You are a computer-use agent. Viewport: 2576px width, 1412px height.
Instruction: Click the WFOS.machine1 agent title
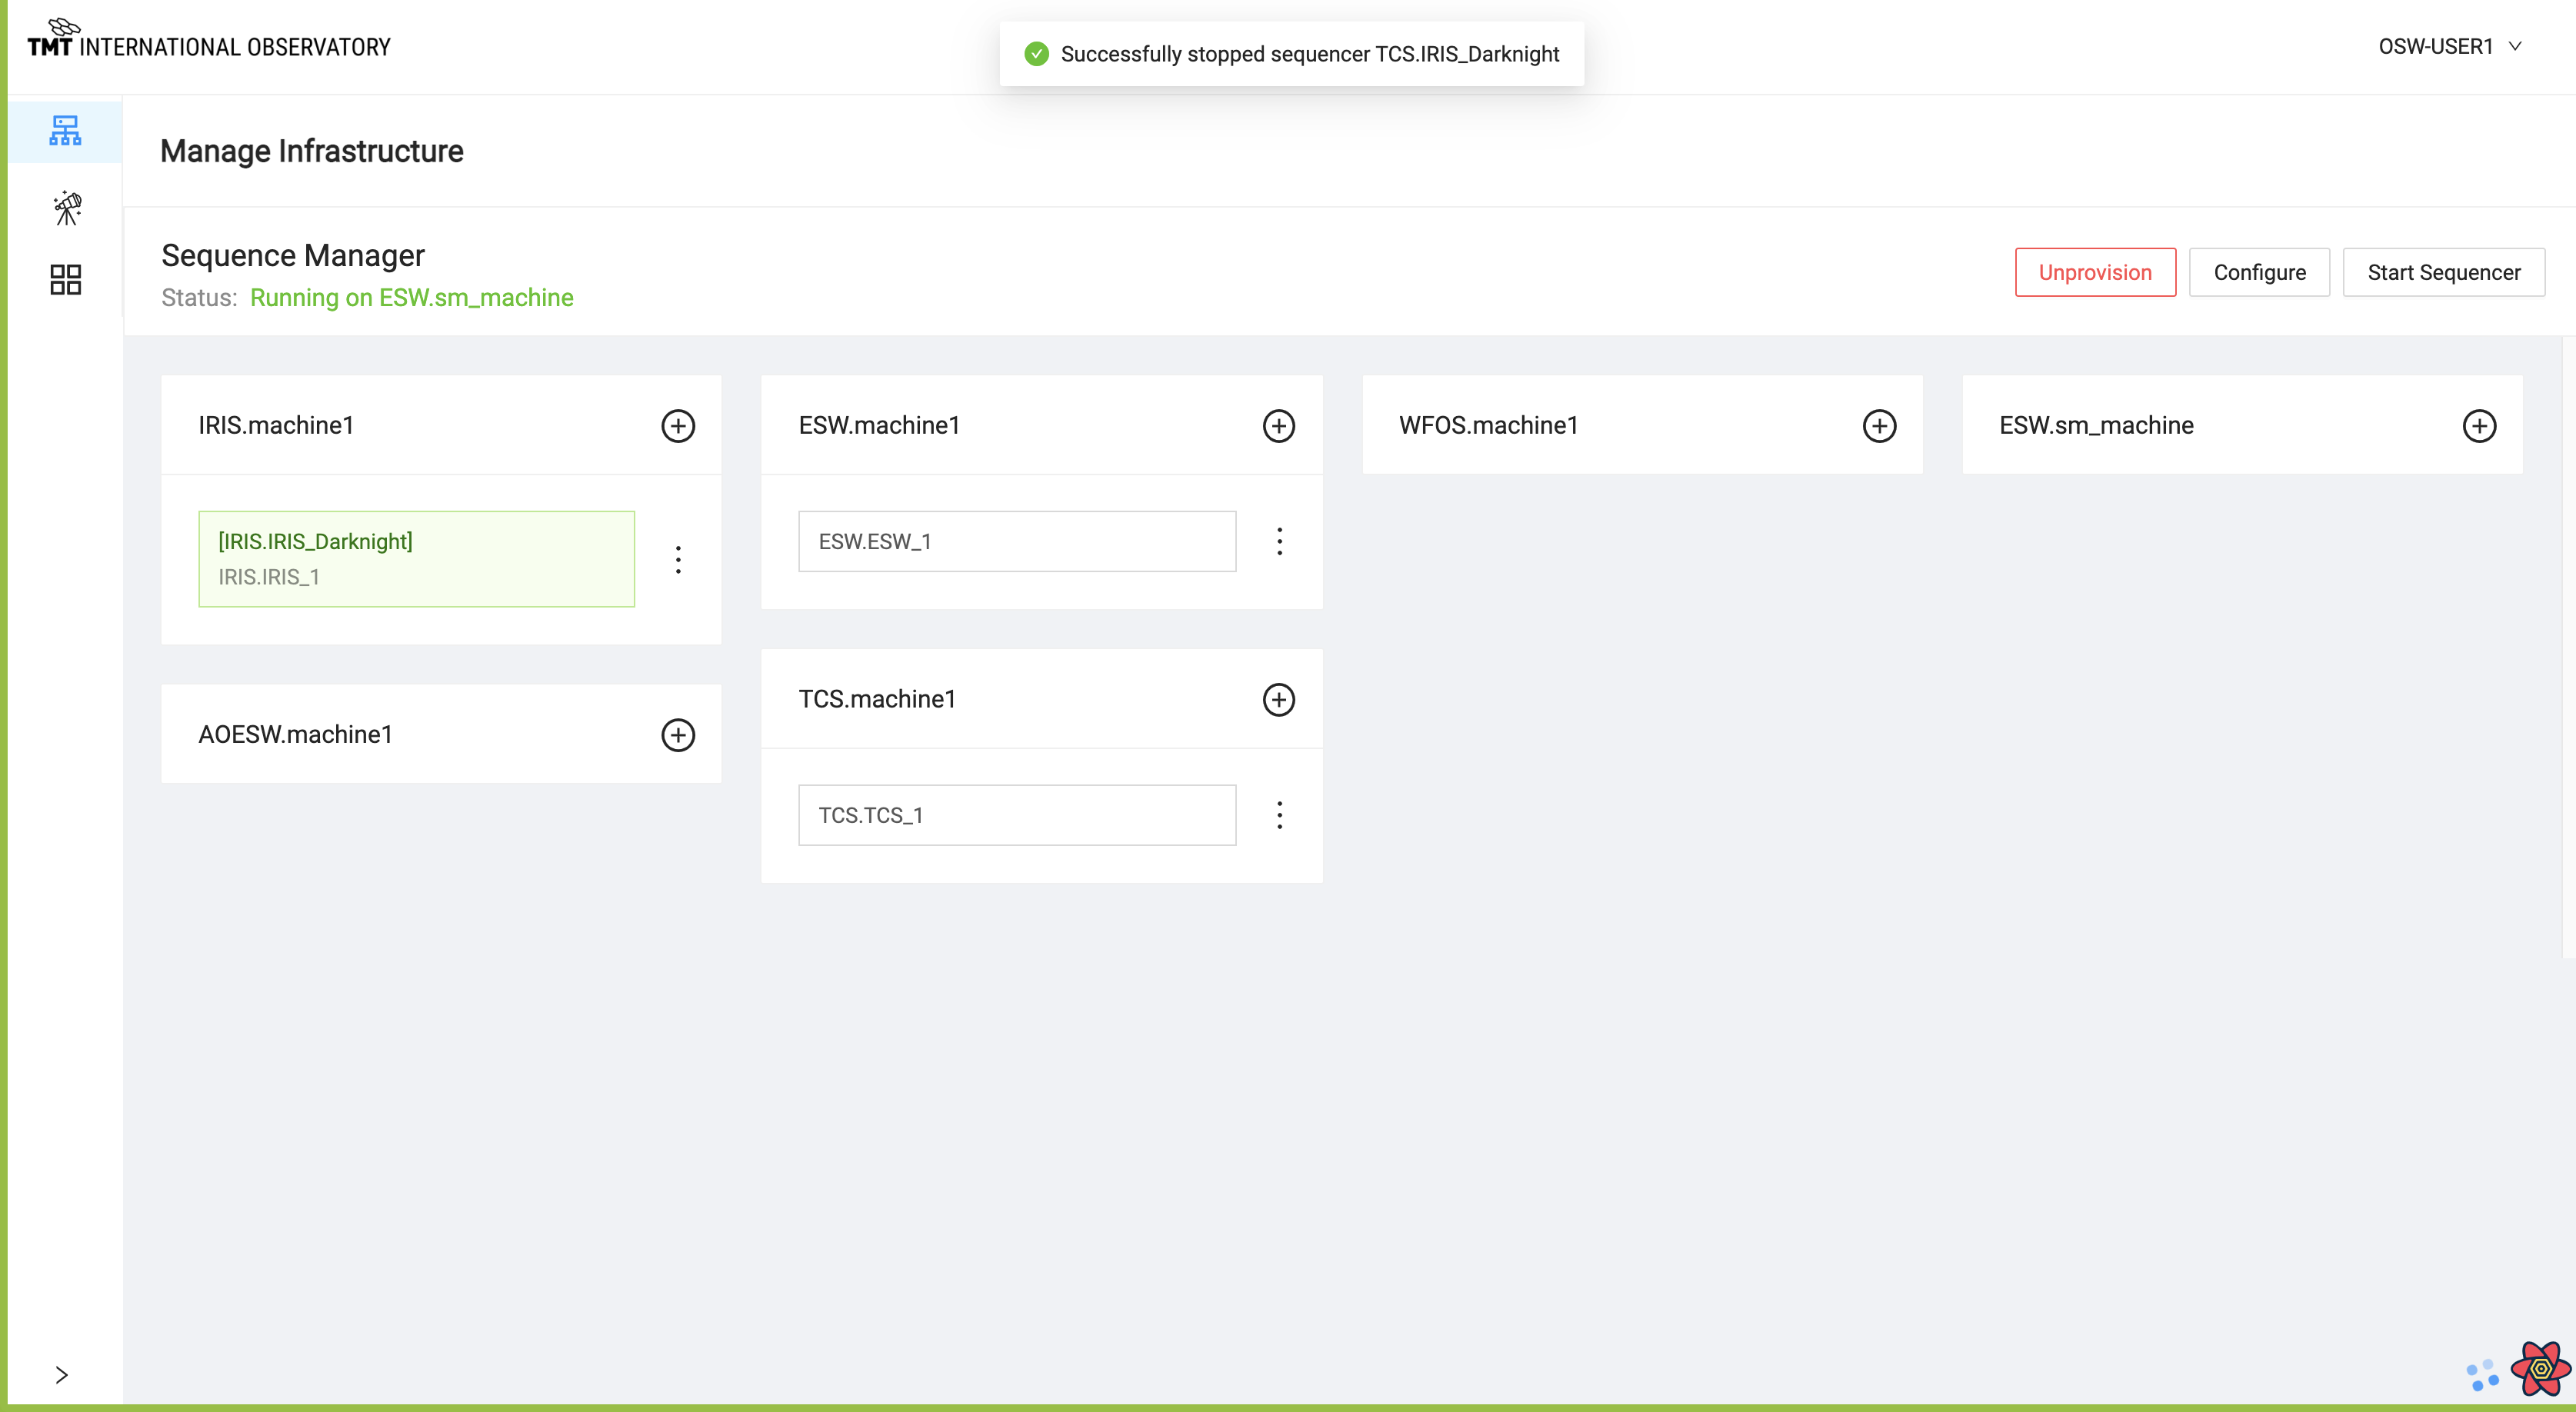point(1488,425)
